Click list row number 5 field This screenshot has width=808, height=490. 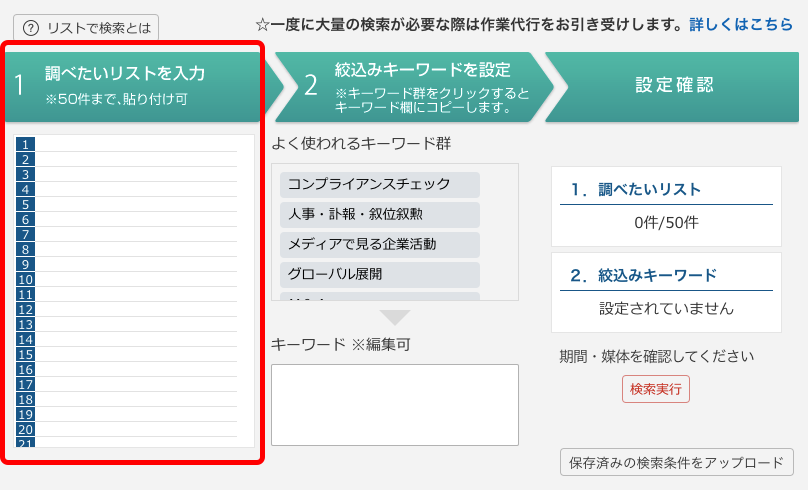click(137, 204)
